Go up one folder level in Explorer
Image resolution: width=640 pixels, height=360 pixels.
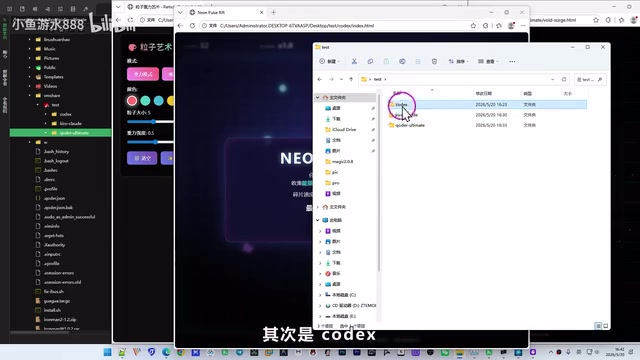351,79
